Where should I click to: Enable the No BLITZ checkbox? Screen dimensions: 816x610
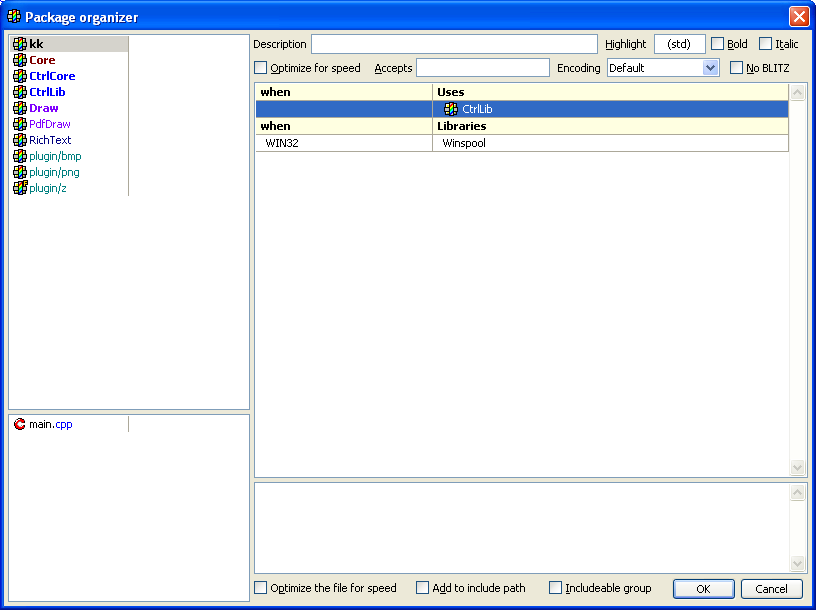(737, 68)
